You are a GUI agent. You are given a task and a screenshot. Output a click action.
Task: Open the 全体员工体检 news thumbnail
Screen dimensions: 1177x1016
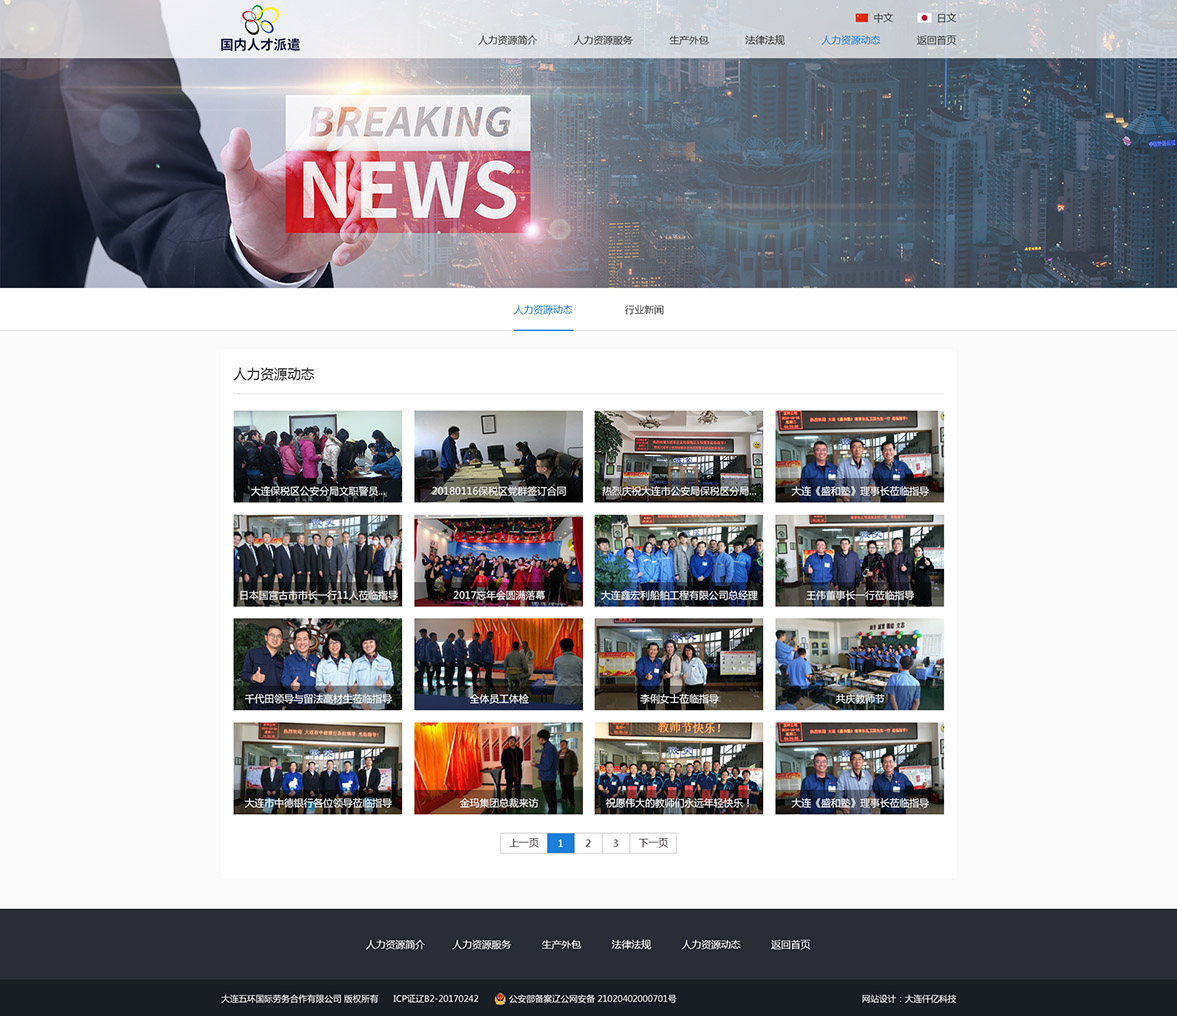coord(498,664)
